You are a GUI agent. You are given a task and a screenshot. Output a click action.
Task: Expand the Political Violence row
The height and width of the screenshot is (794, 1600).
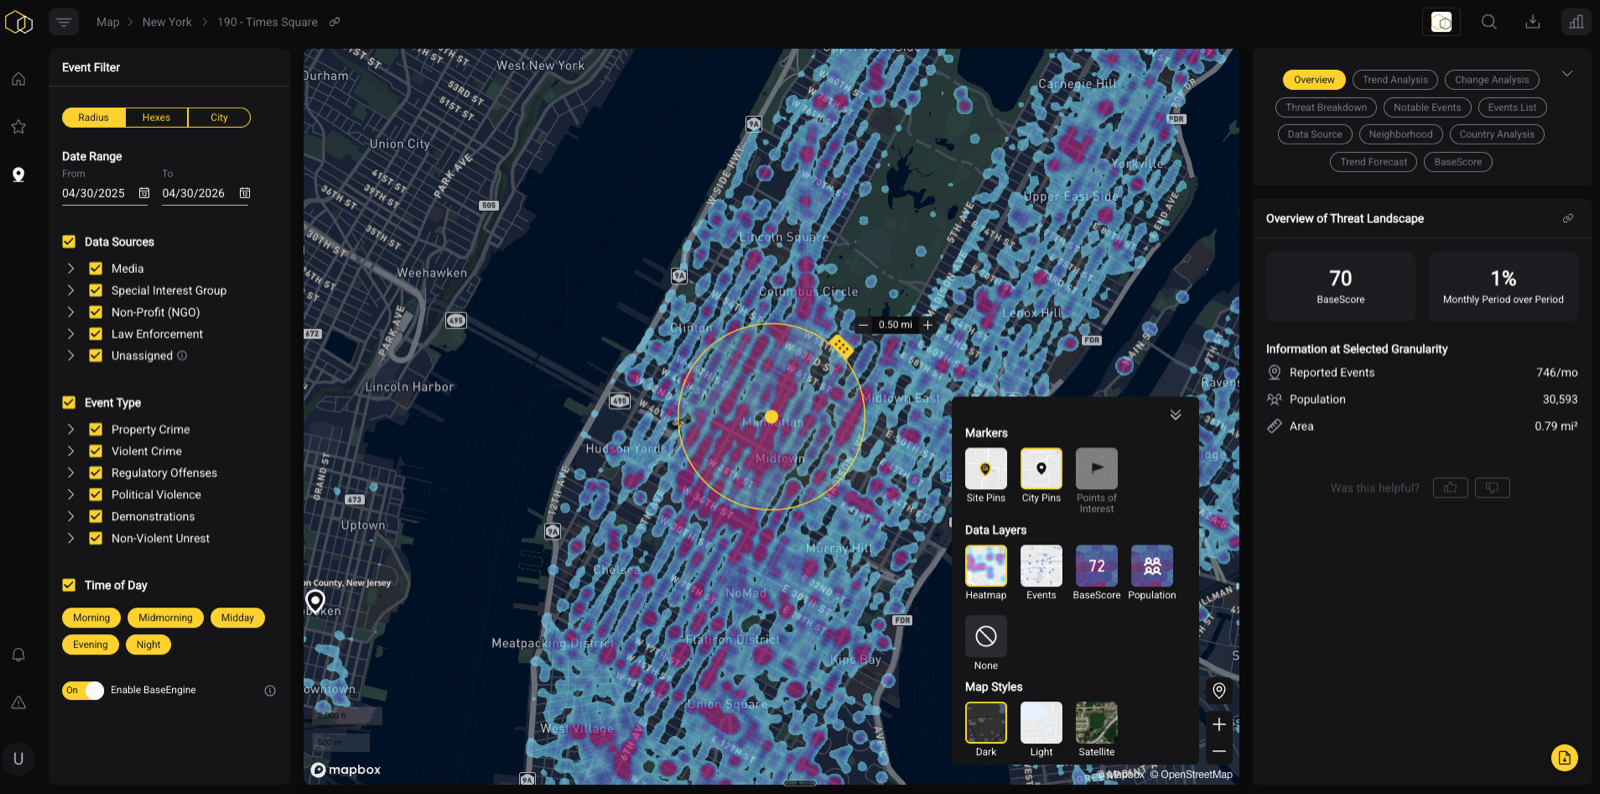[x=70, y=495]
